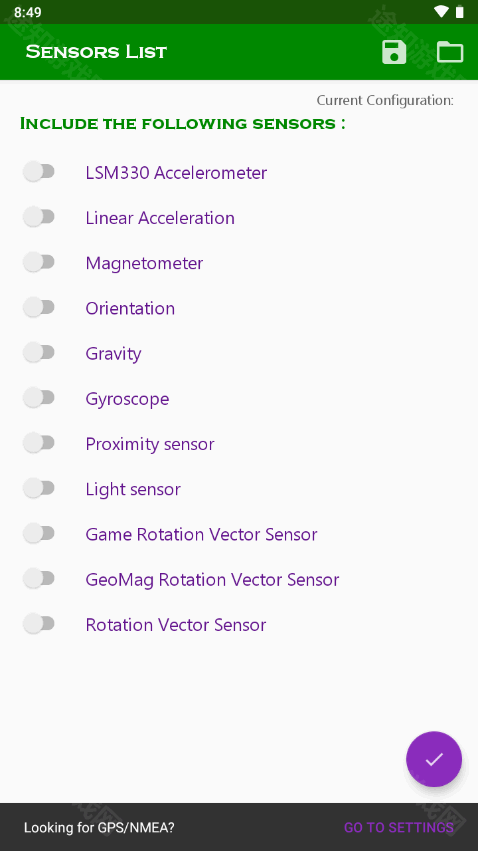This screenshot has height=851, width=478.
Task: Save configuration with the floppy disk icon
Action: click(x=394, y=52)
